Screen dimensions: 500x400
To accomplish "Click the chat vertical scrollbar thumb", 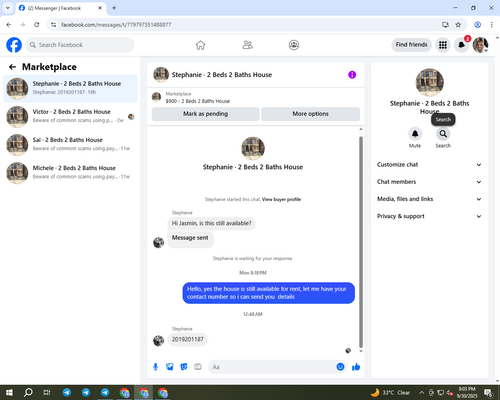I will (x=361, y=242).
